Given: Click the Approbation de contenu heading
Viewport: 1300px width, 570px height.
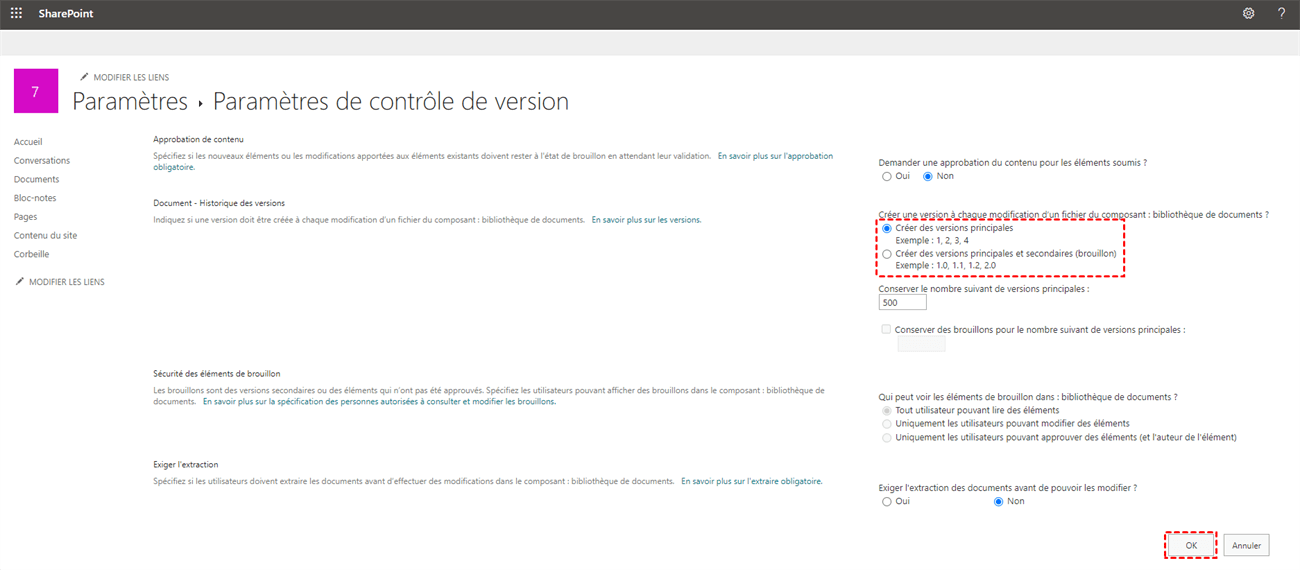Looking at the screenshot, I should pyautogui.click(x=198, y=139).
